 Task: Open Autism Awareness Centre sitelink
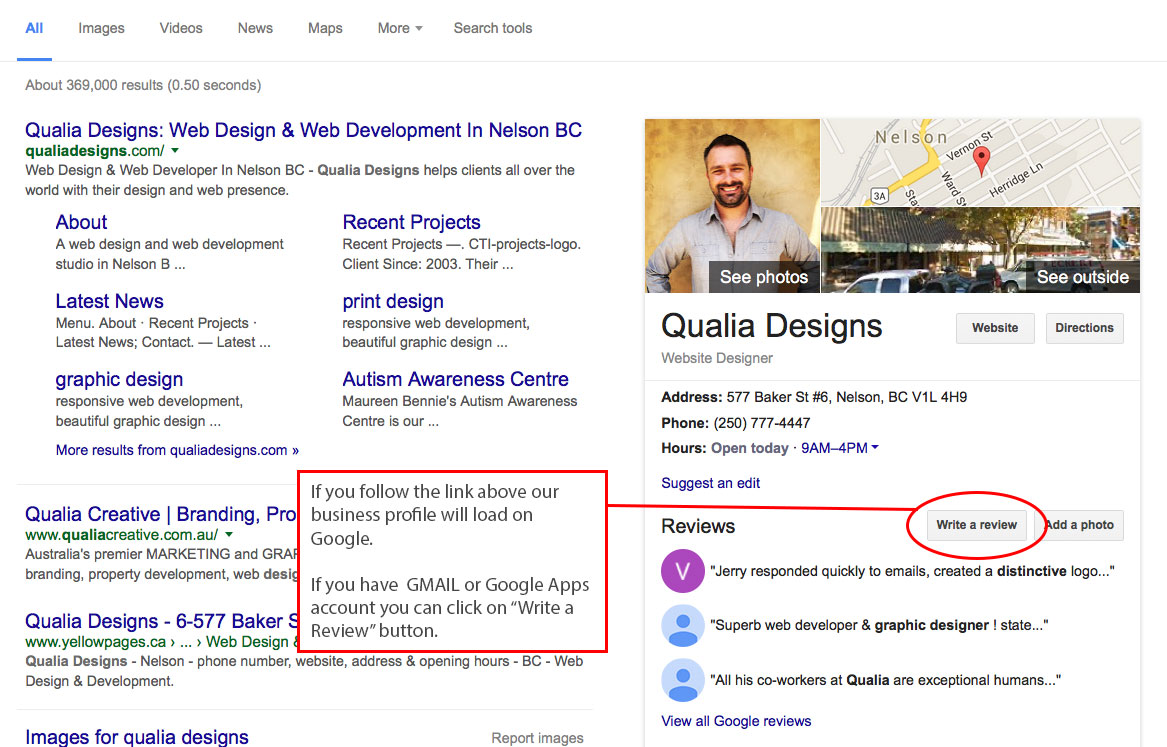point(455,379)
